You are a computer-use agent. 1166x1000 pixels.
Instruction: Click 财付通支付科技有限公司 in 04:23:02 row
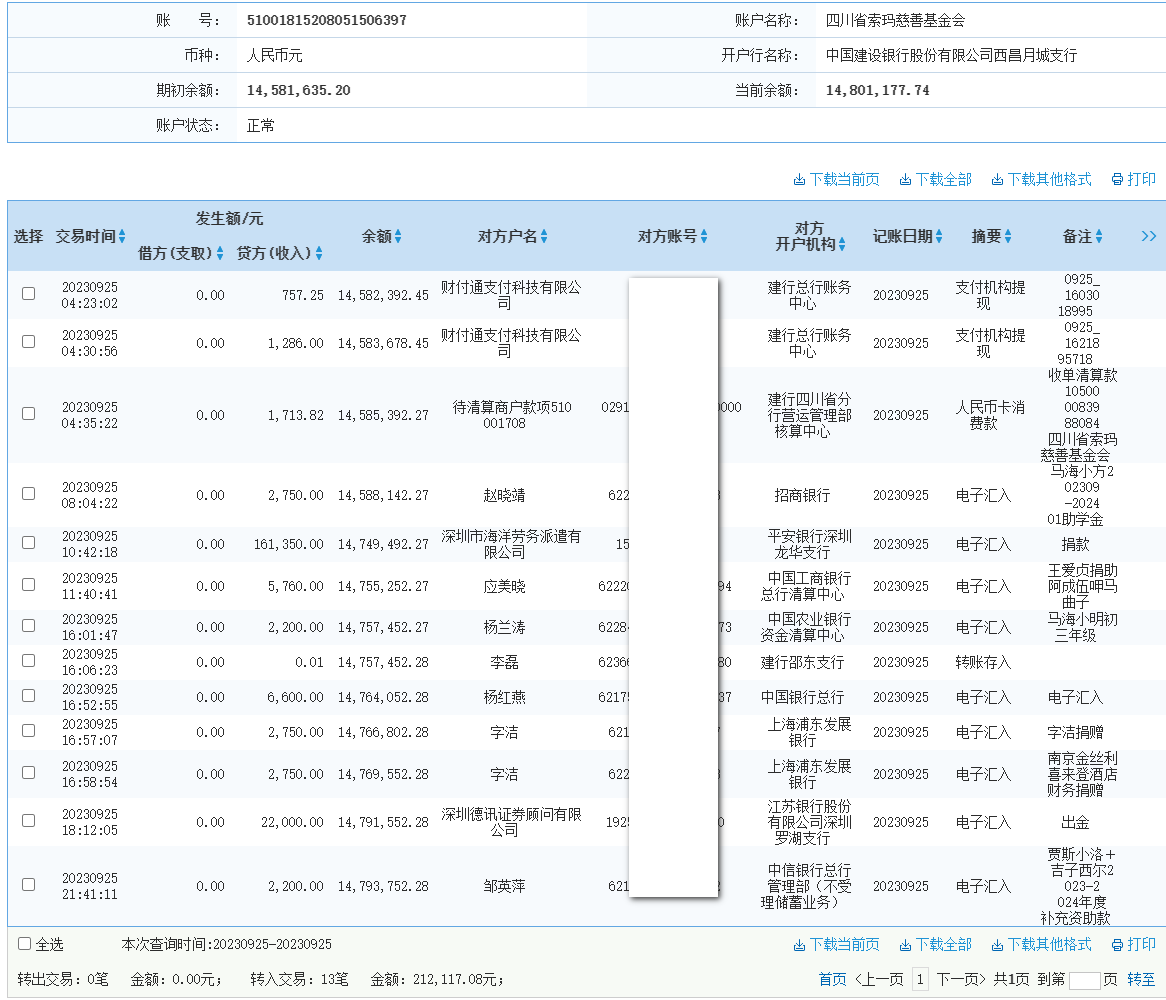pyautogui.click(x=511, y=295)
